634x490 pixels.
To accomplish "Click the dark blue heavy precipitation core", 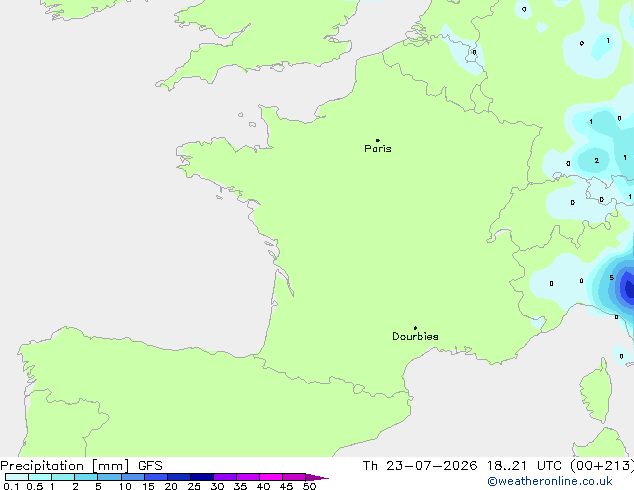I will pos(628,288).
